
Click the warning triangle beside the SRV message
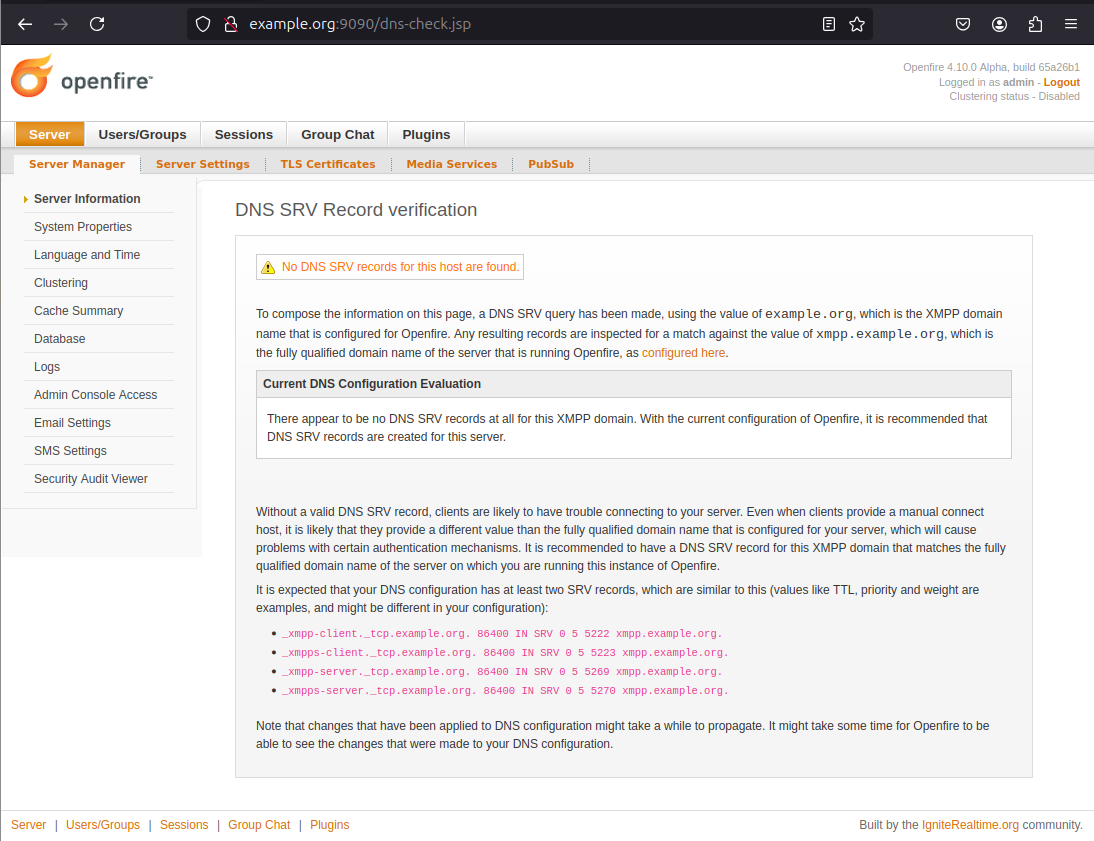click(x=268, y=266)
